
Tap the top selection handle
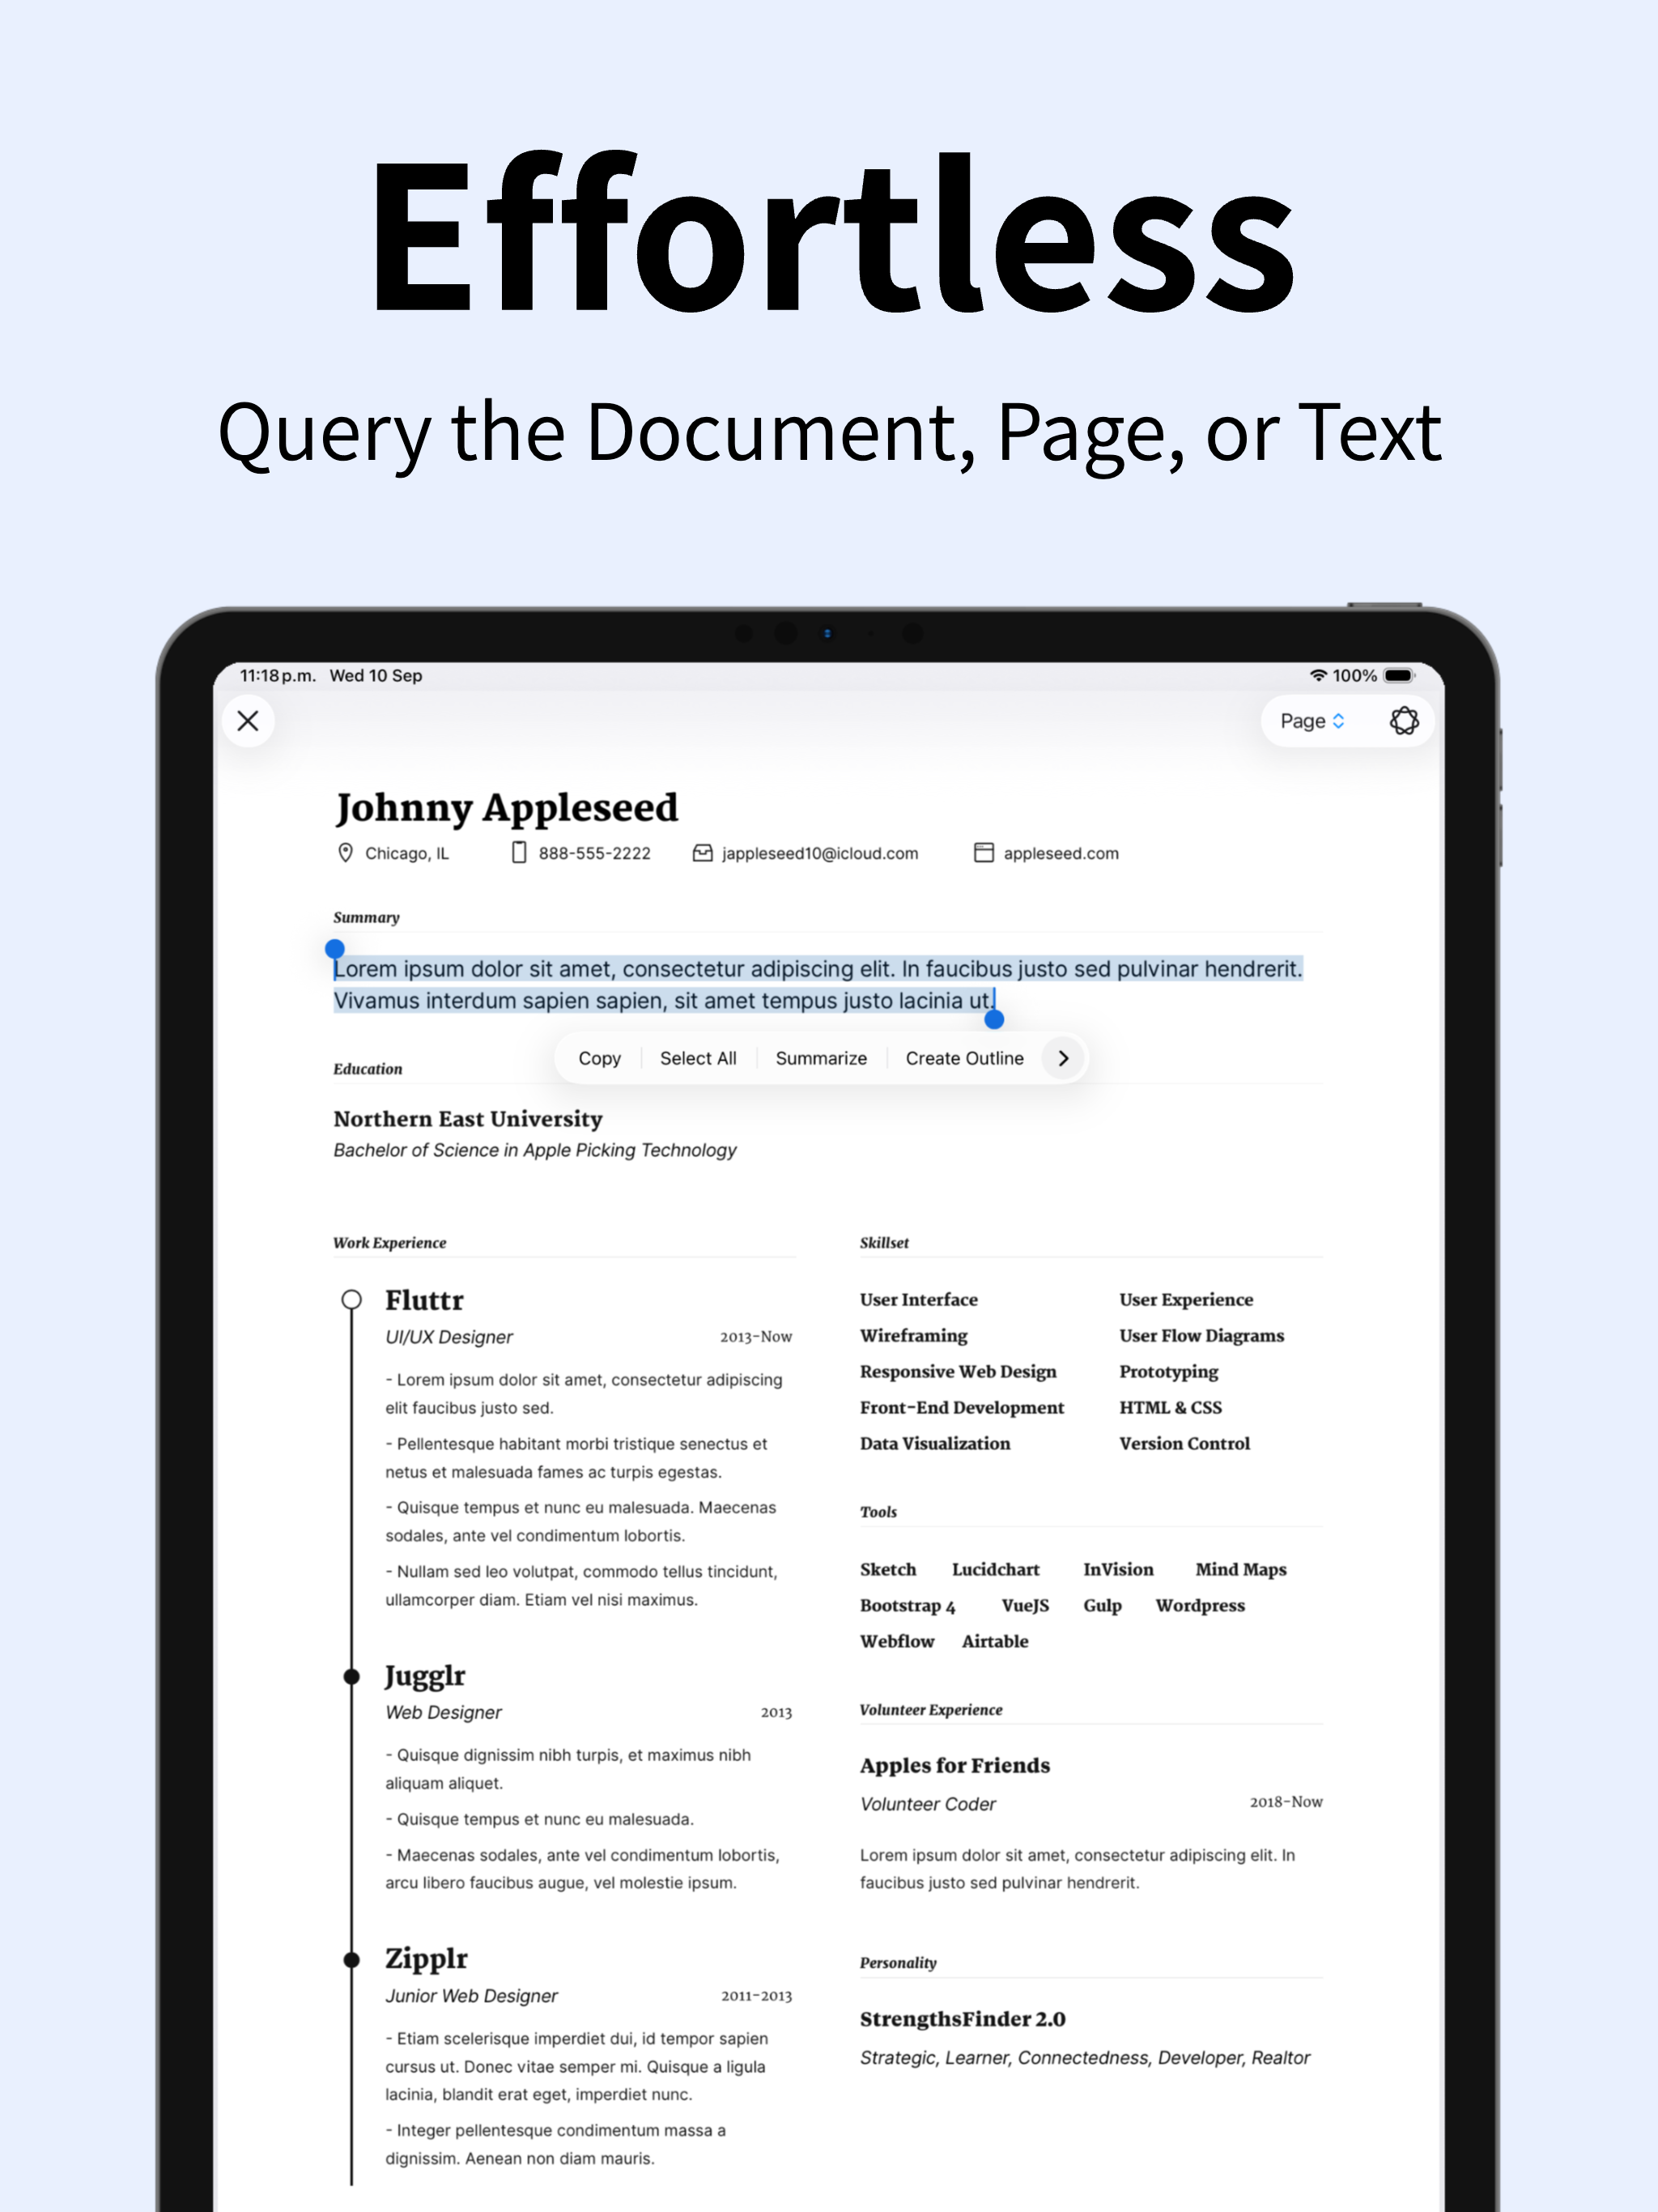coord(335,948)
